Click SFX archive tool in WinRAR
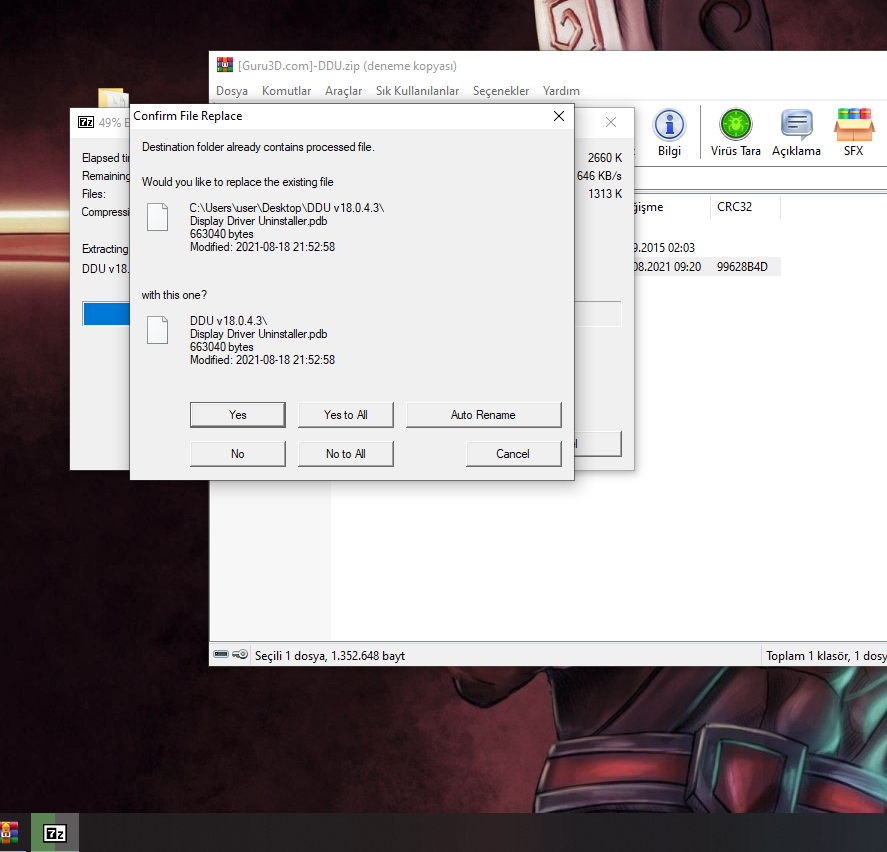 click(854, 133)
